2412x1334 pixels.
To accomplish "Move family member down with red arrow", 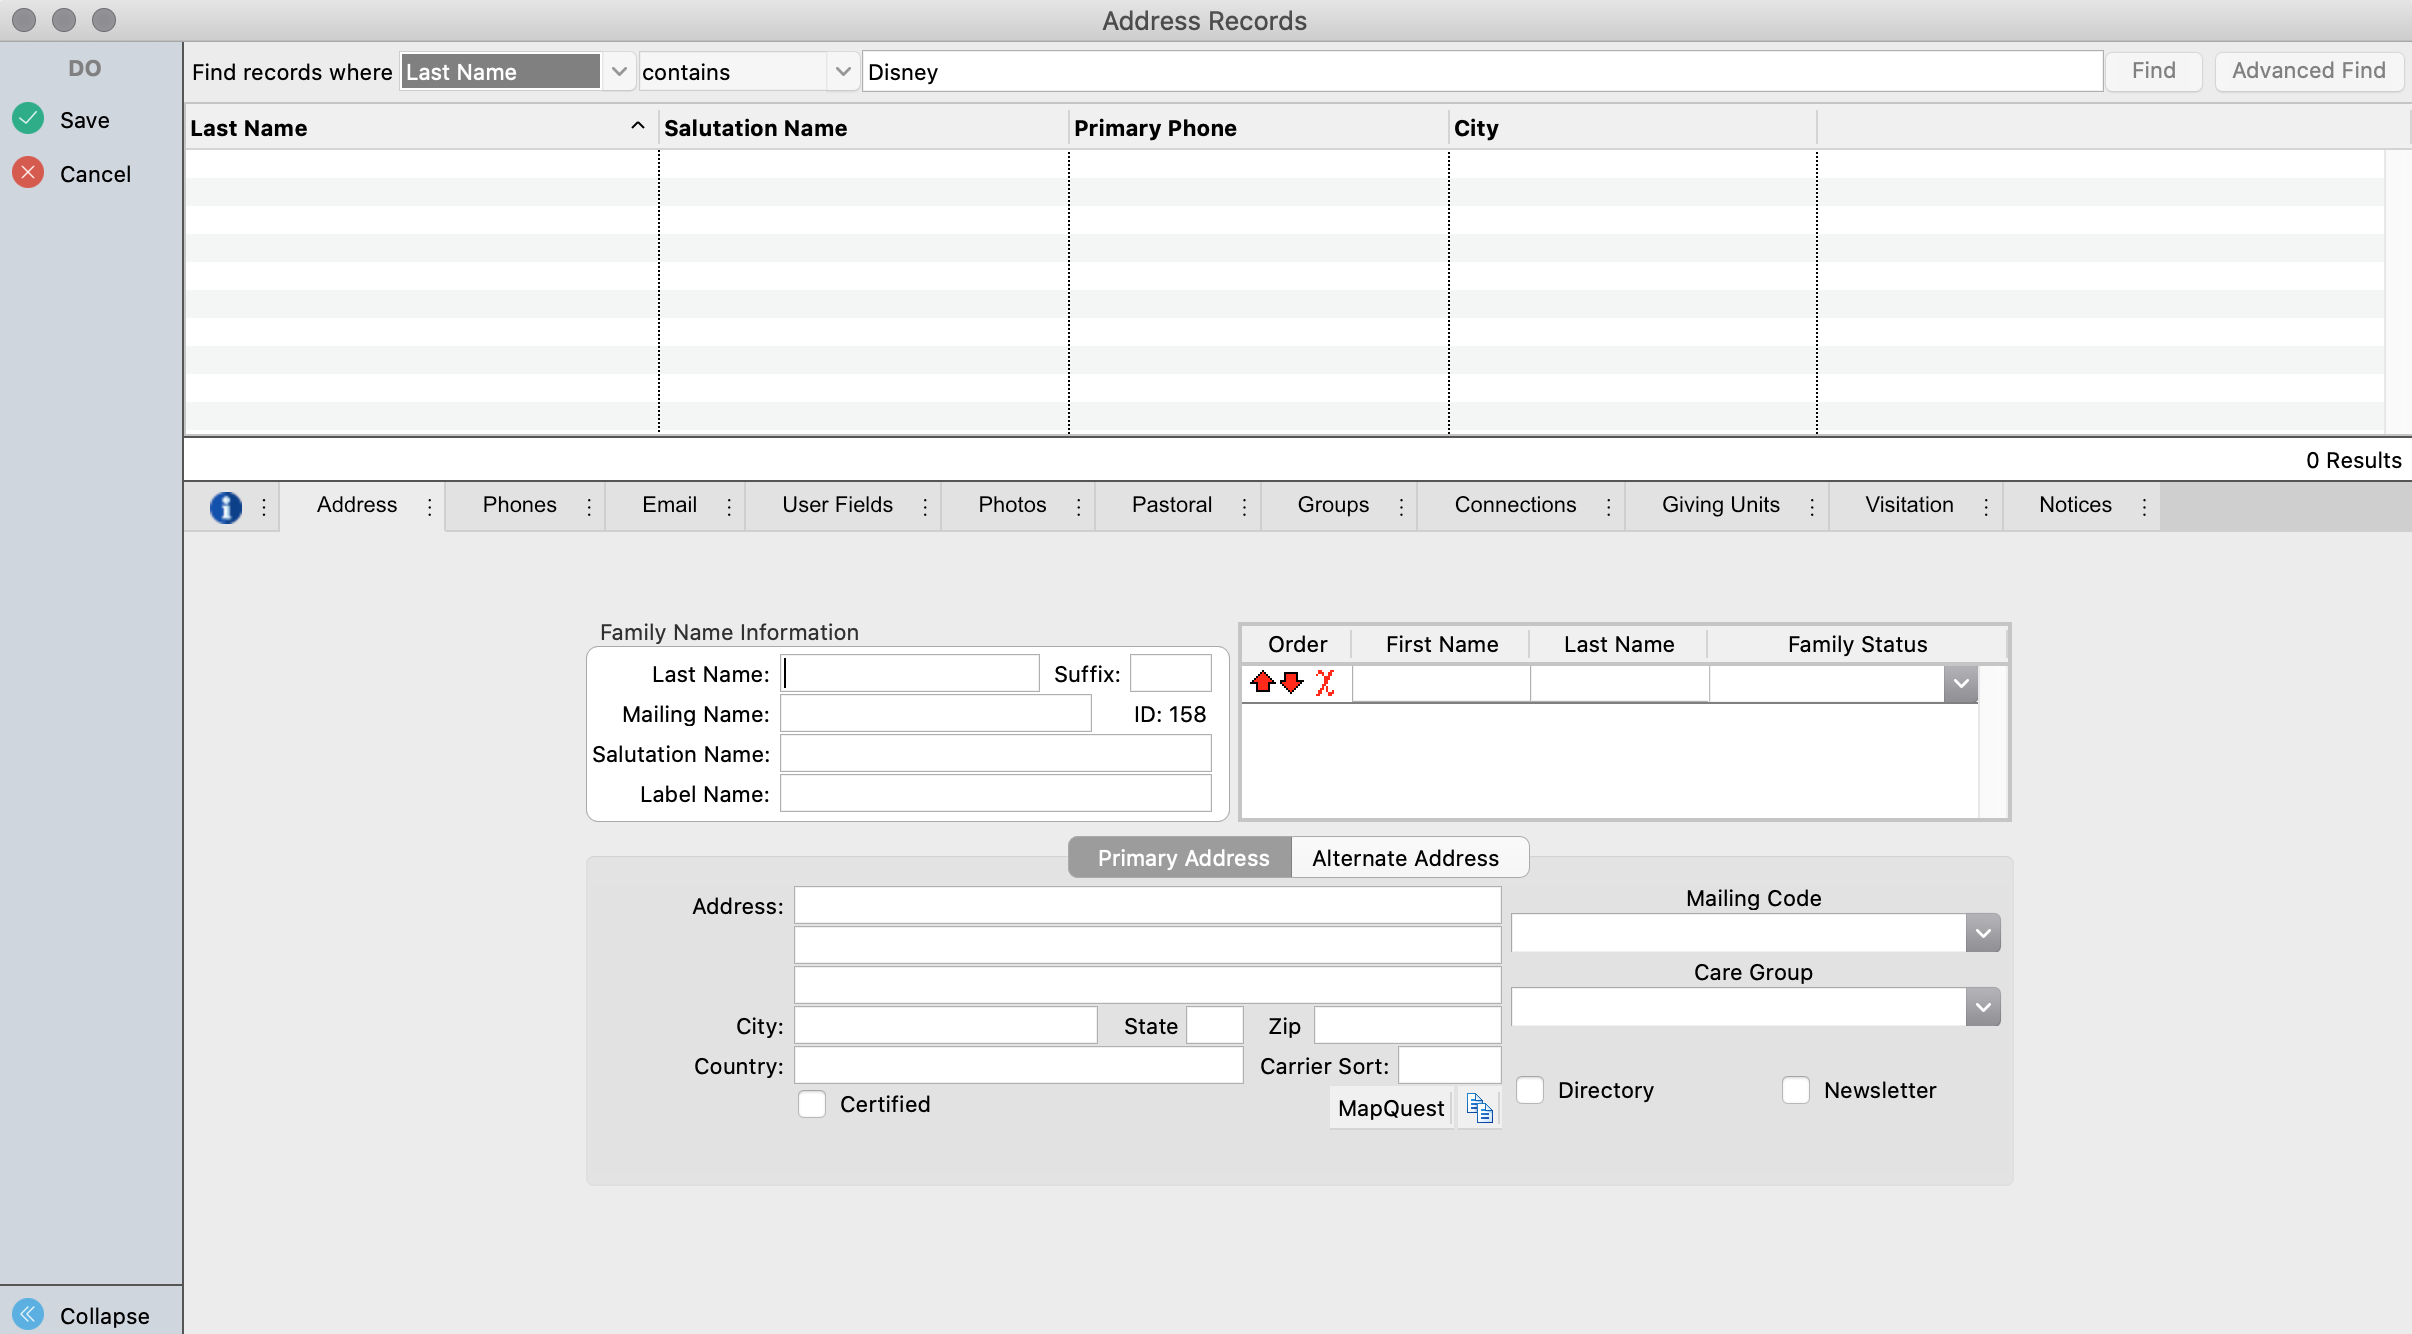I will point(1292,683).
